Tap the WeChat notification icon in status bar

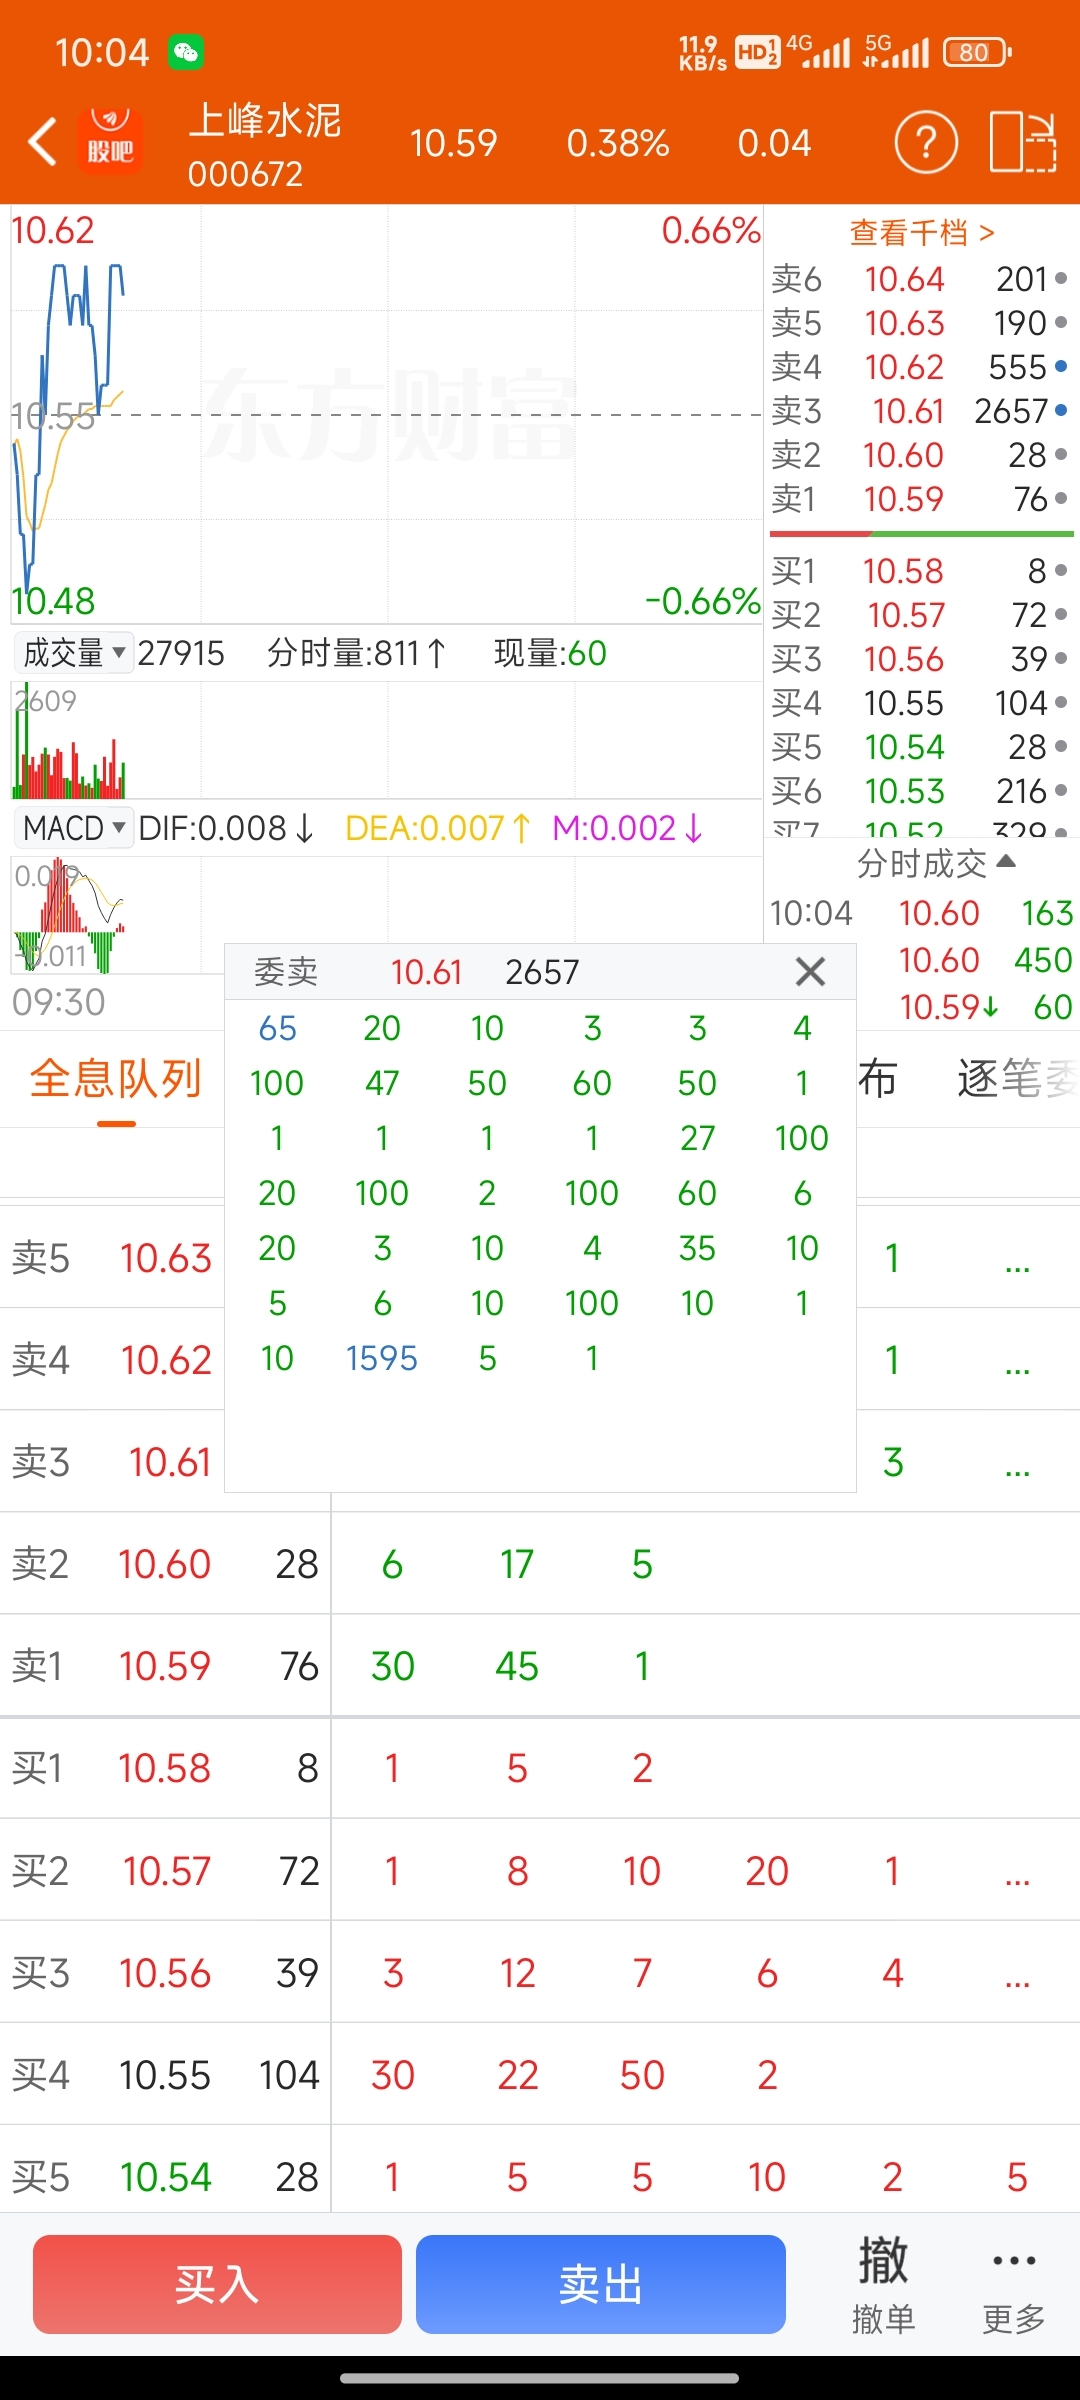pos(186,52)
